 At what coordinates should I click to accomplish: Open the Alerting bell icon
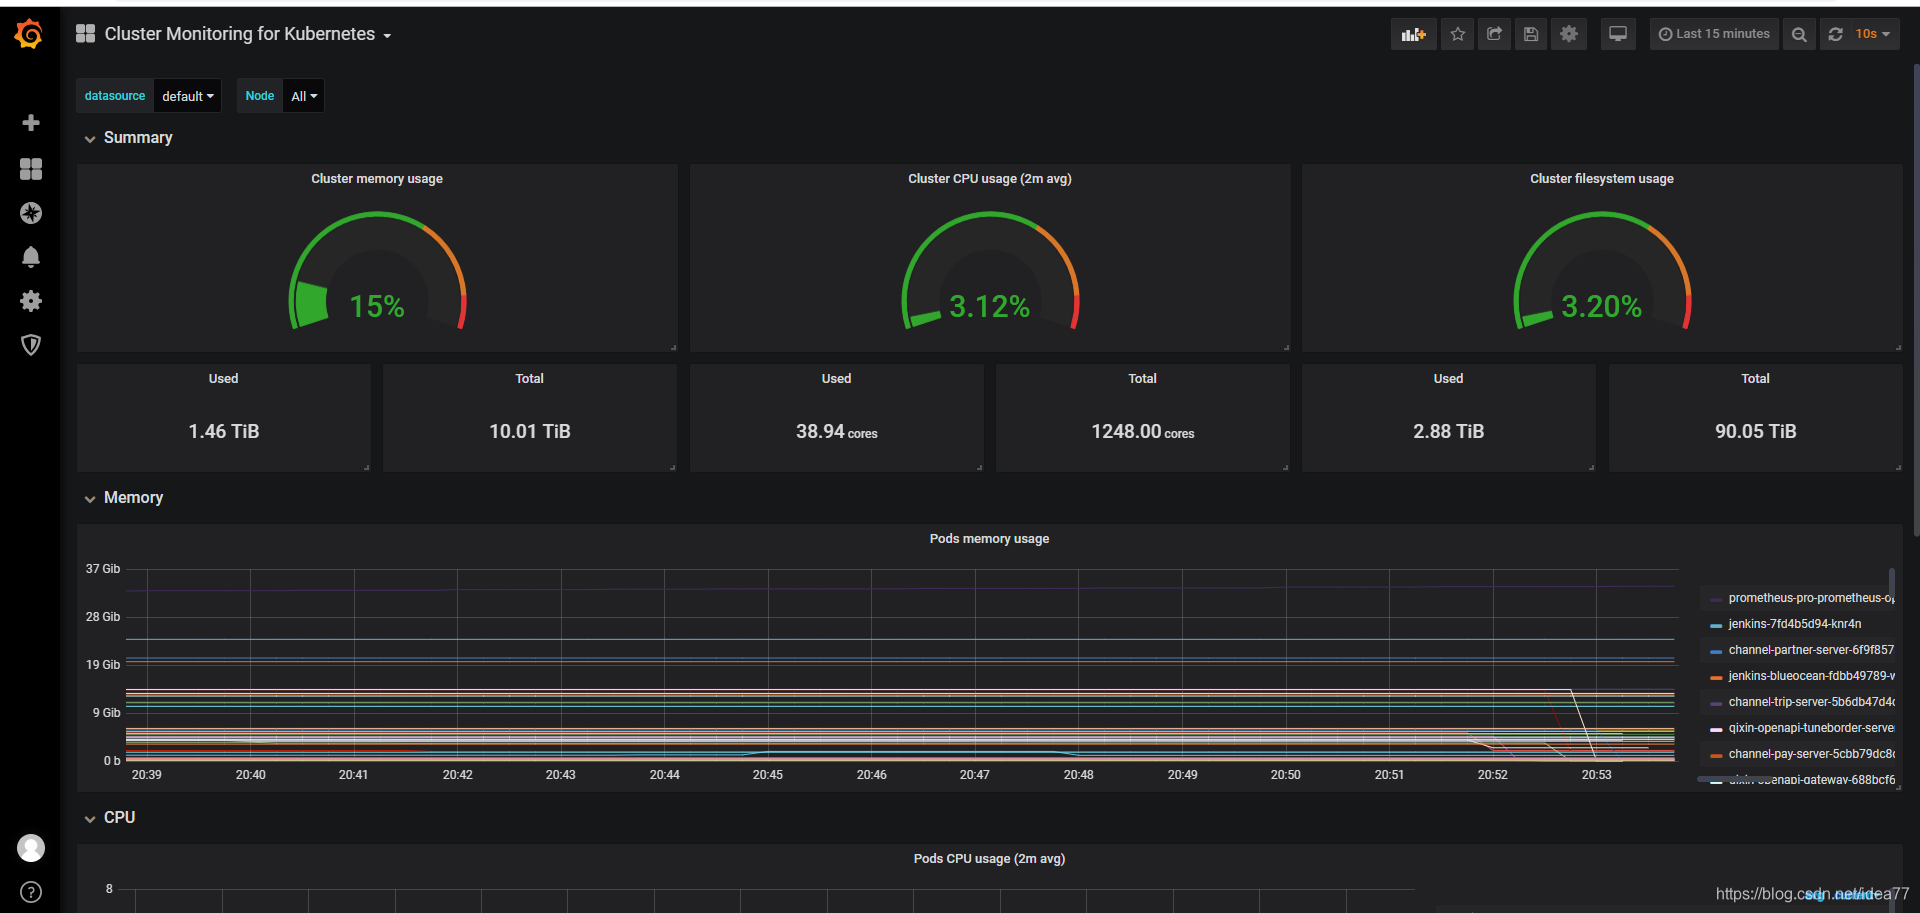(x=31, y=257)
